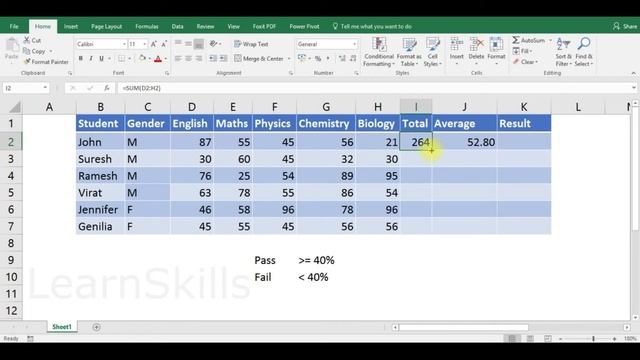The height and width of the screenshot is (360, 640).
Task: Select the entire sheet with corner button
Action: (x=15, y=107)
